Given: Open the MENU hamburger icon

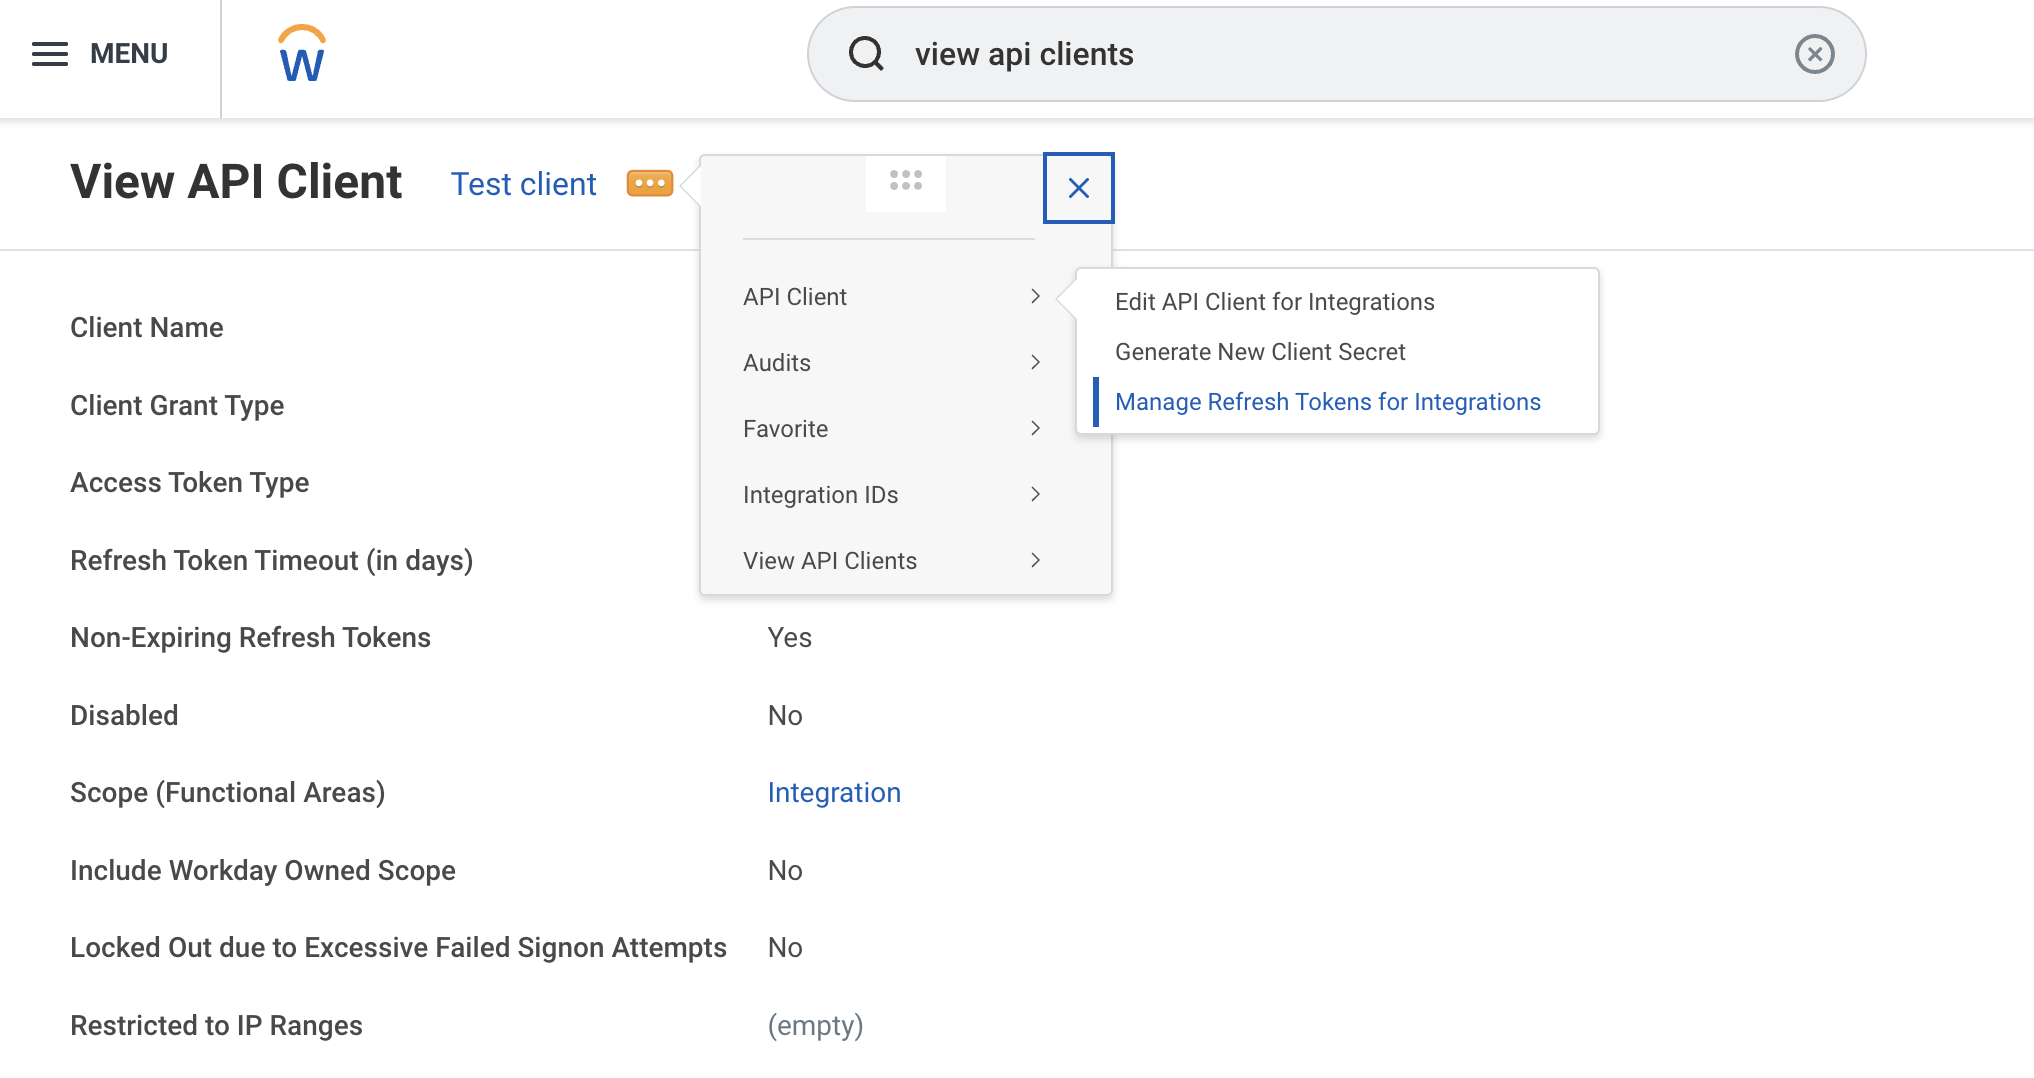Looking at the screenshot, I should tap(49, 54).
